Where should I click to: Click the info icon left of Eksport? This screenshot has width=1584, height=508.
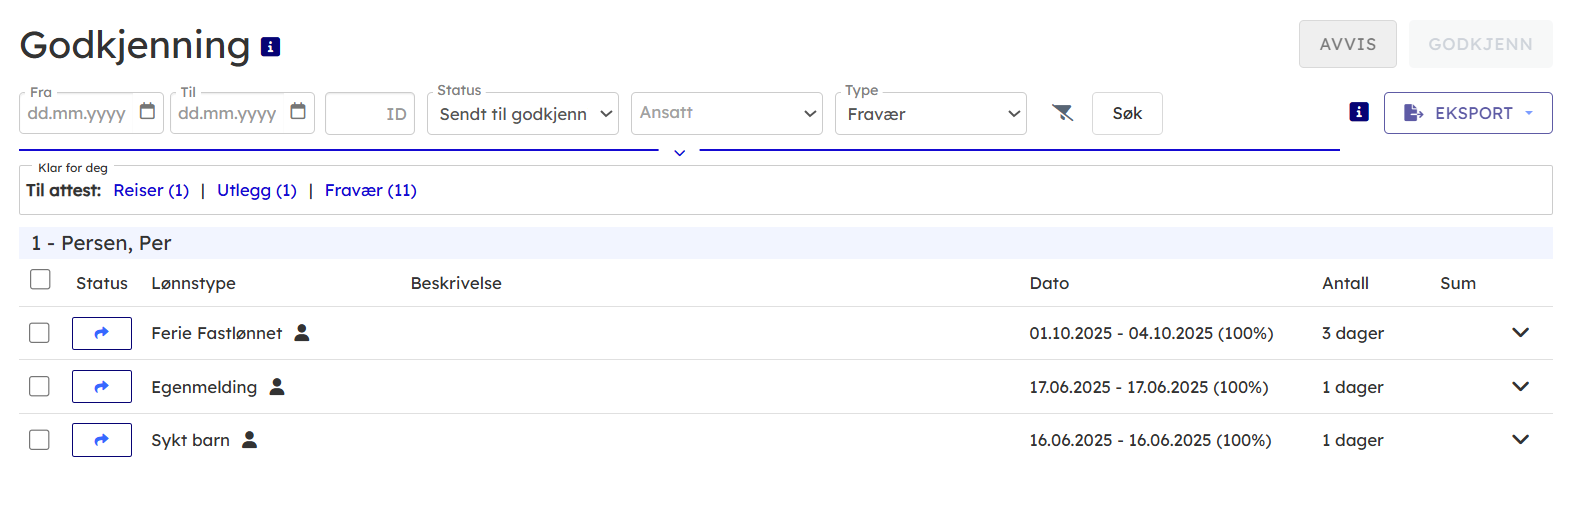[x=1358, y=112]
